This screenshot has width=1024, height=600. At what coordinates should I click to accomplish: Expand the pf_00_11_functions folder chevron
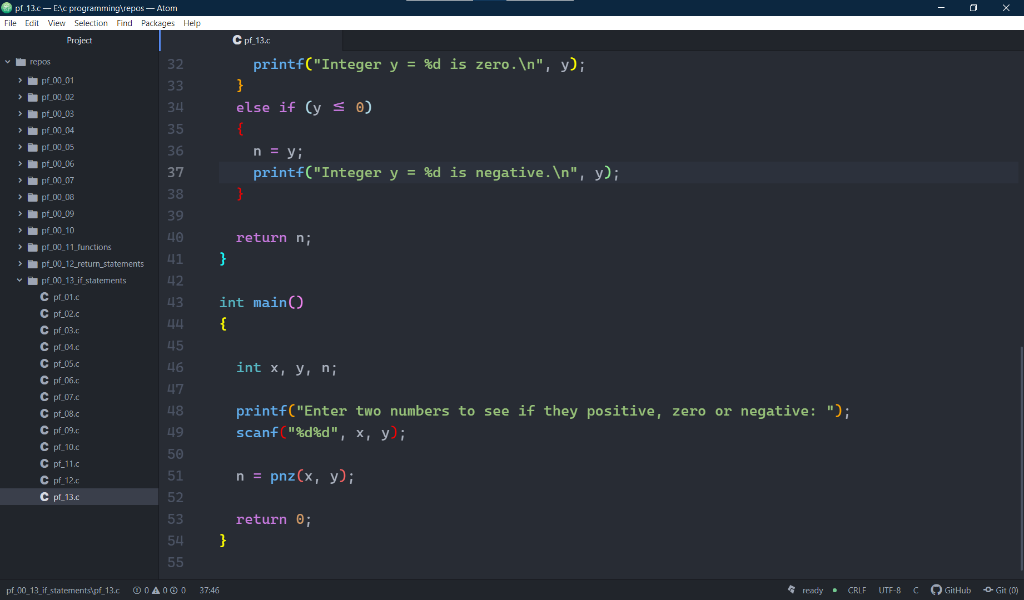20,247
